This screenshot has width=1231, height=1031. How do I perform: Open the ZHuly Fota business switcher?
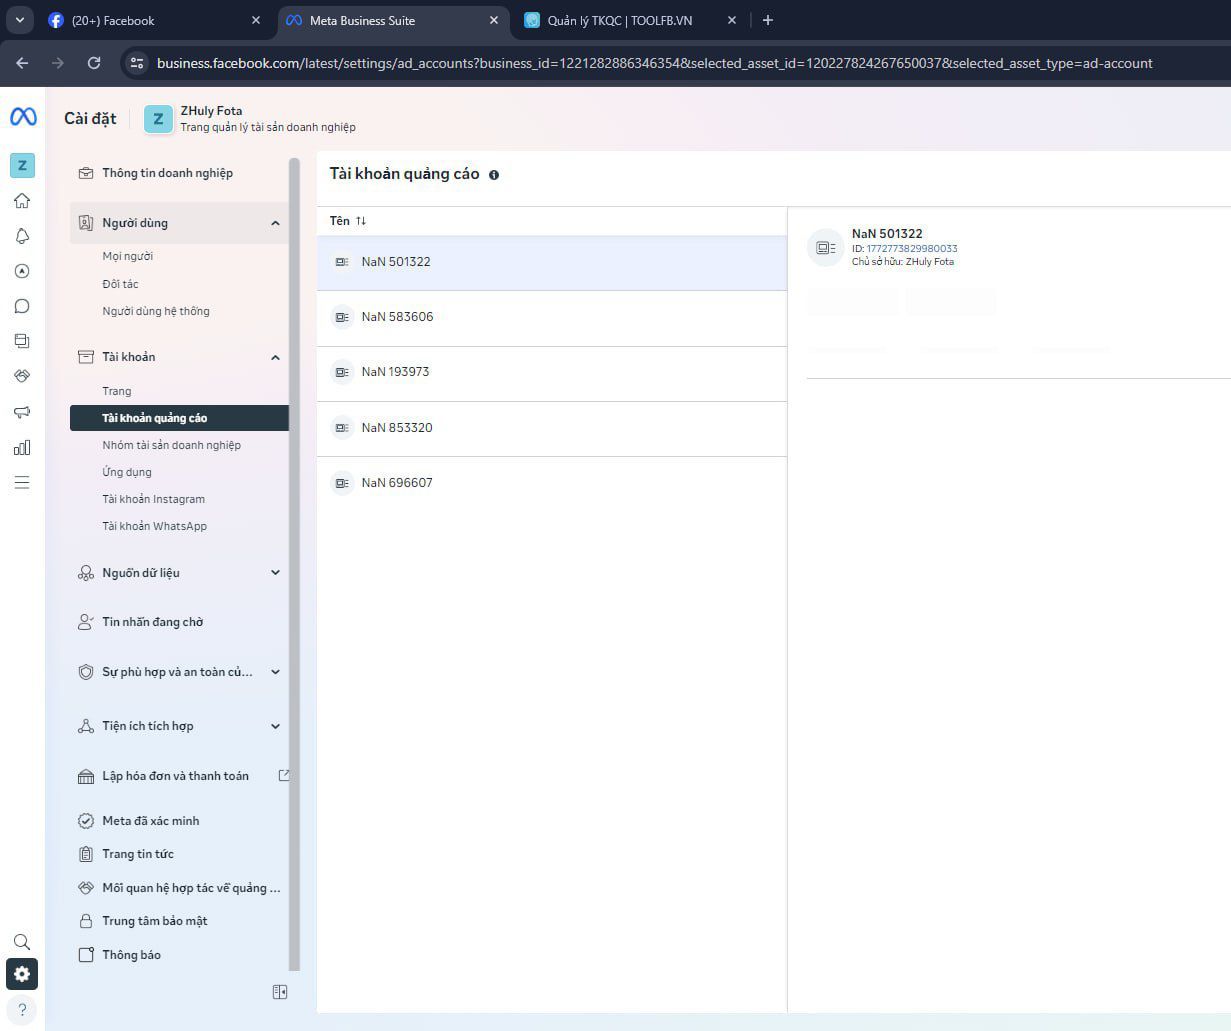pos(250,118)
